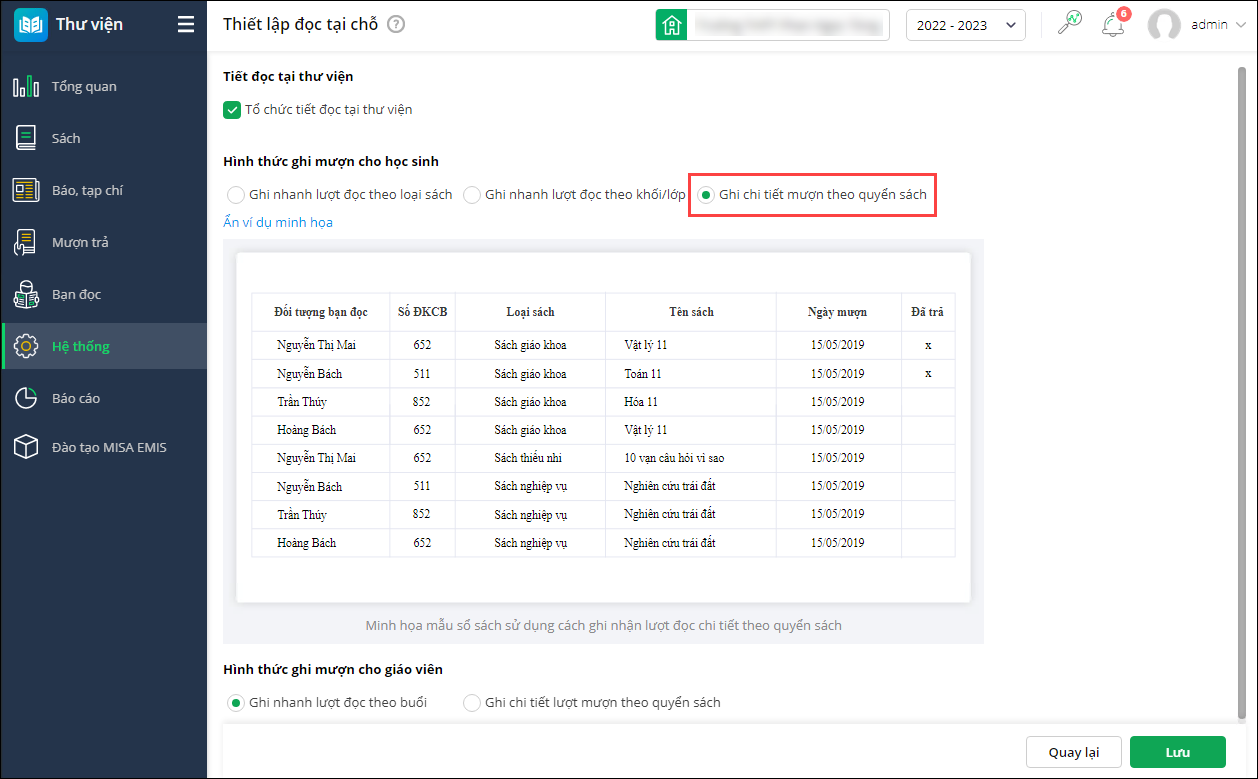Viewport: 1258px width, 779px height.
Task: Click the Tiết đọc tại thư viện heading
Action: pyautogui.click(x=288, y=76)
